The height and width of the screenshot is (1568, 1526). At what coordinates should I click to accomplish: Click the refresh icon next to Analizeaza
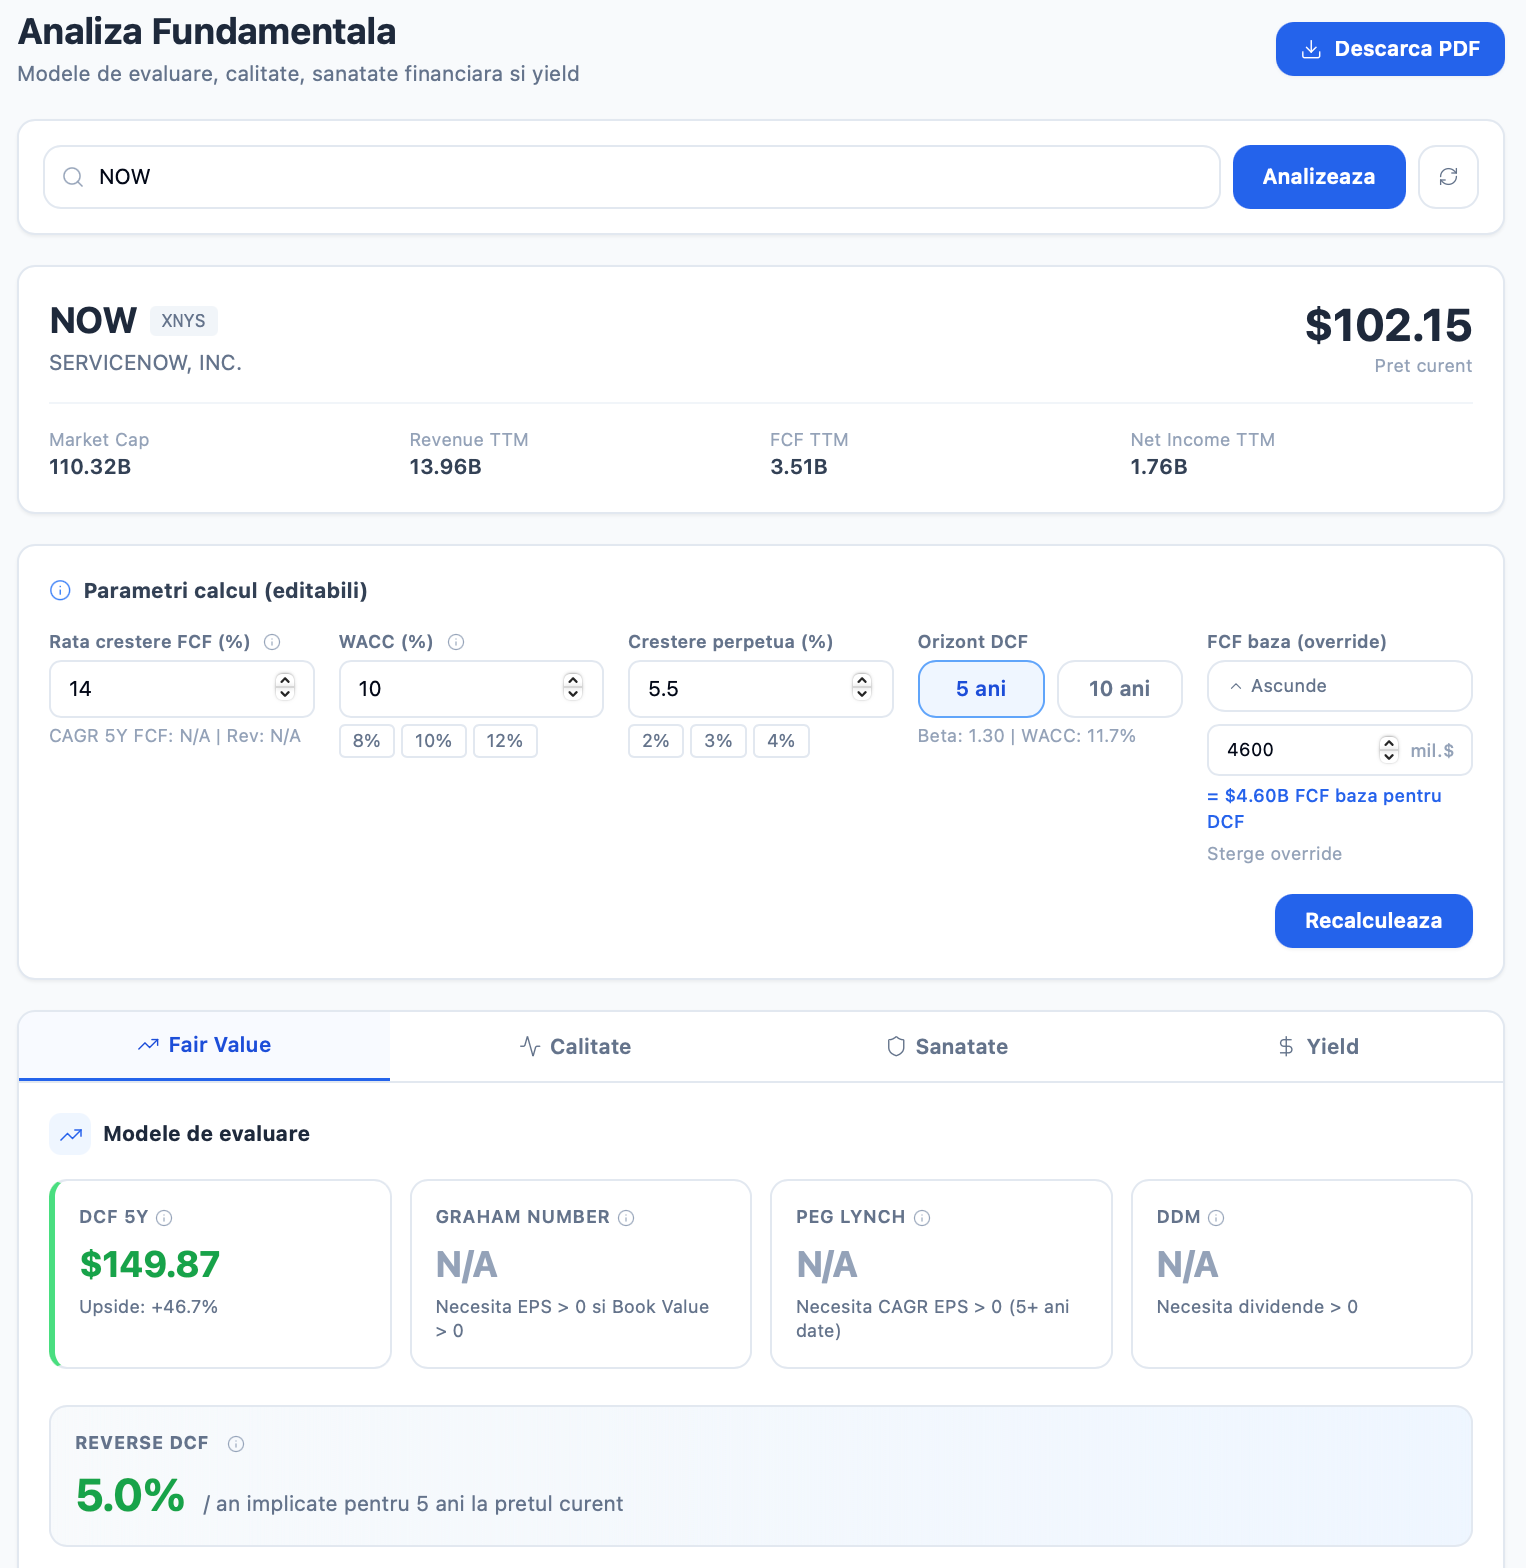coord(1448,177)
